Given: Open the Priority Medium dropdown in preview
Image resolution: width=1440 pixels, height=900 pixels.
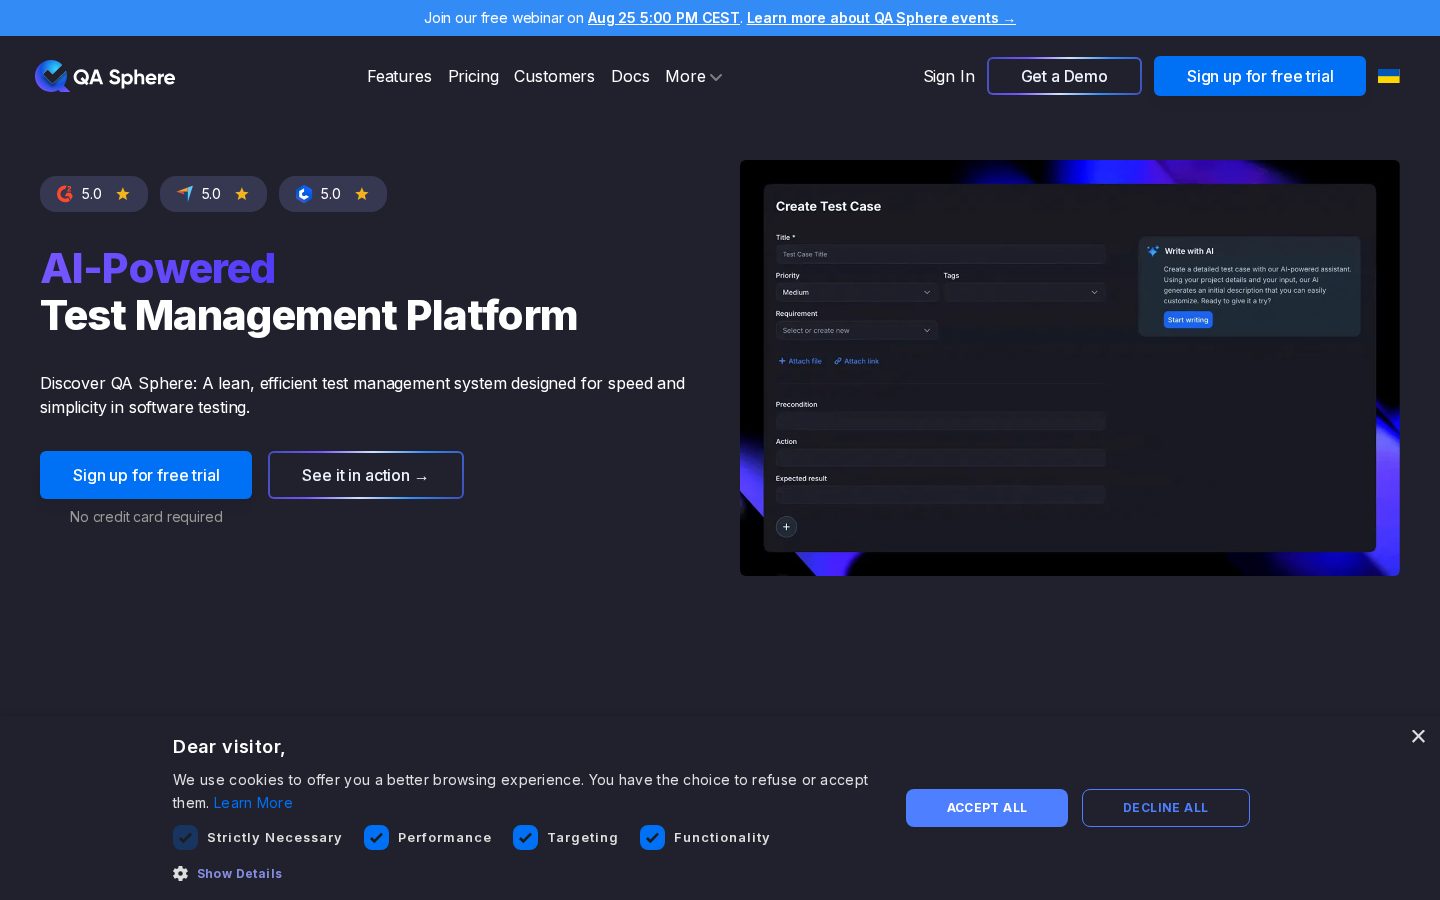Looking at the screenshot, I should point(856,292).
